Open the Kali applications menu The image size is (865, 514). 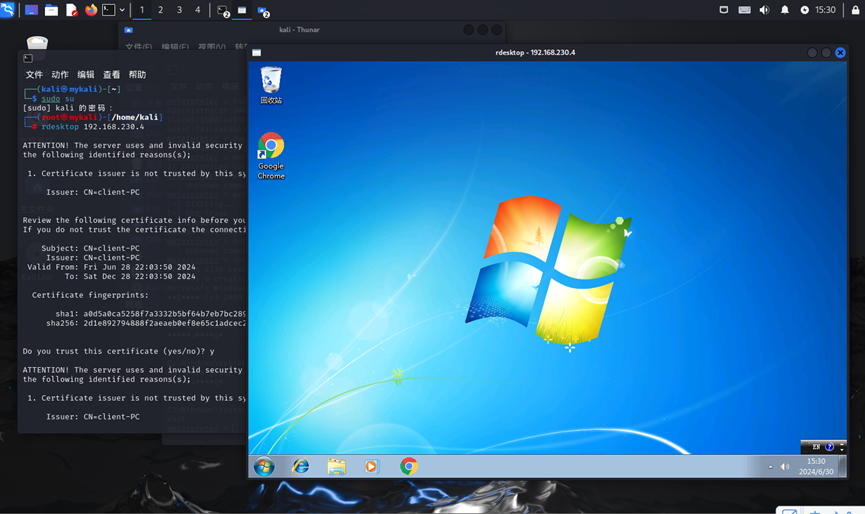click(x=7, y=9)
